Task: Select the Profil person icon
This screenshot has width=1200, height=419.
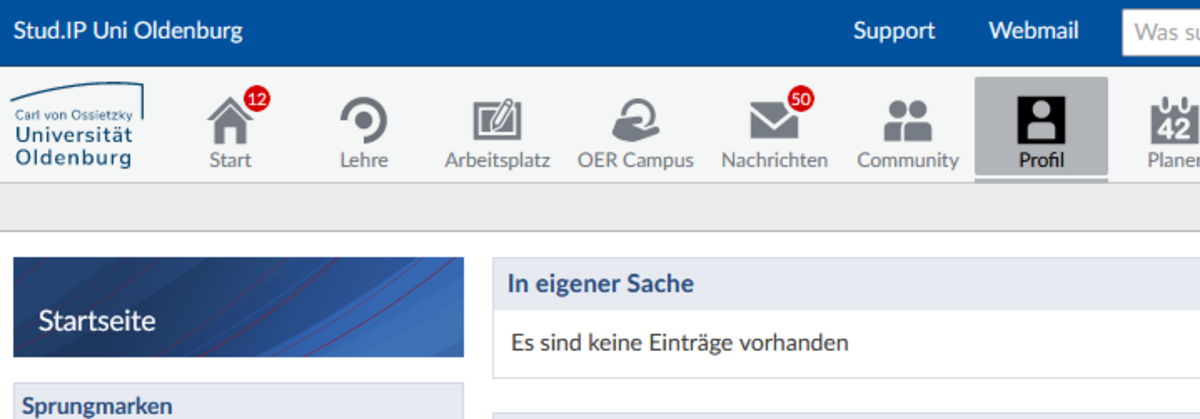Action: 1041,121
